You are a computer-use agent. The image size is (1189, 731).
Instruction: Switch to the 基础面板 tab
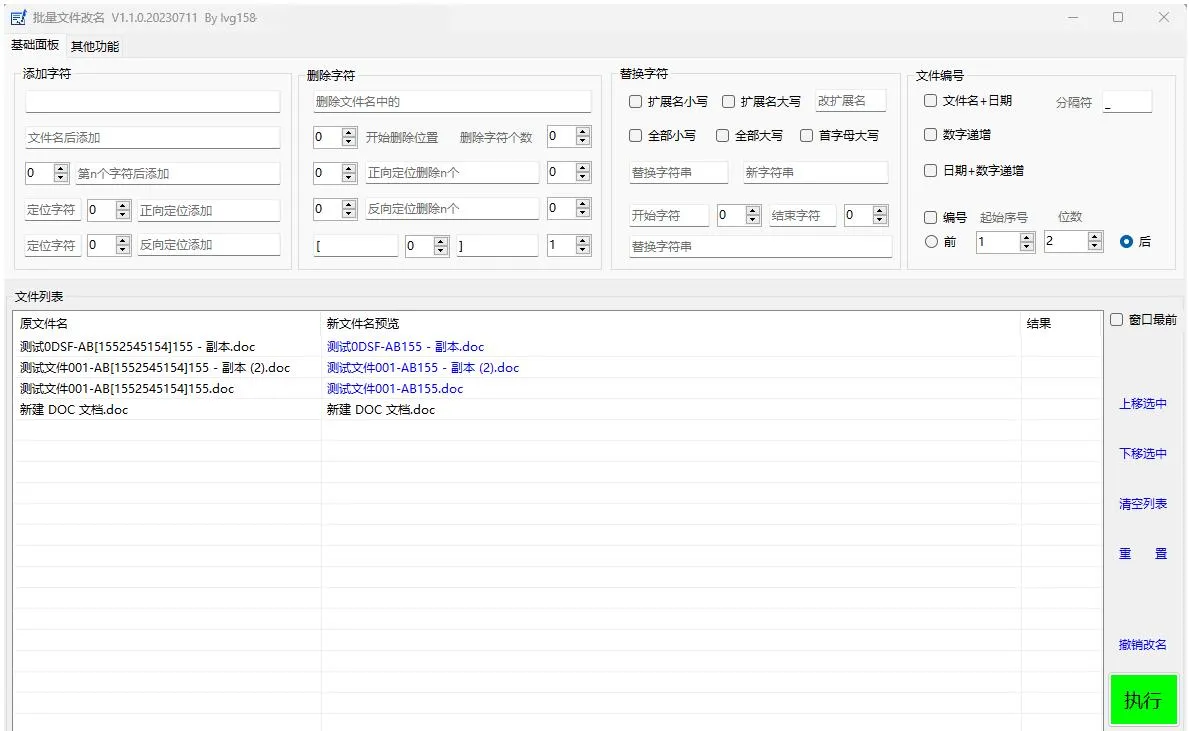[x=35, y=45]
